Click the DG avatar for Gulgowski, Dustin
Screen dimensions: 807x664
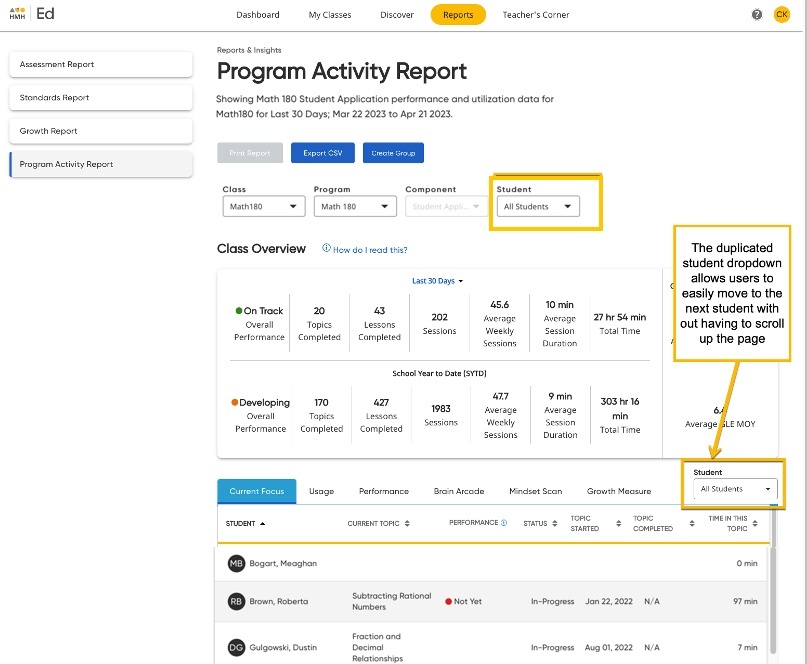pyautogui.click(x=236, y=648)
